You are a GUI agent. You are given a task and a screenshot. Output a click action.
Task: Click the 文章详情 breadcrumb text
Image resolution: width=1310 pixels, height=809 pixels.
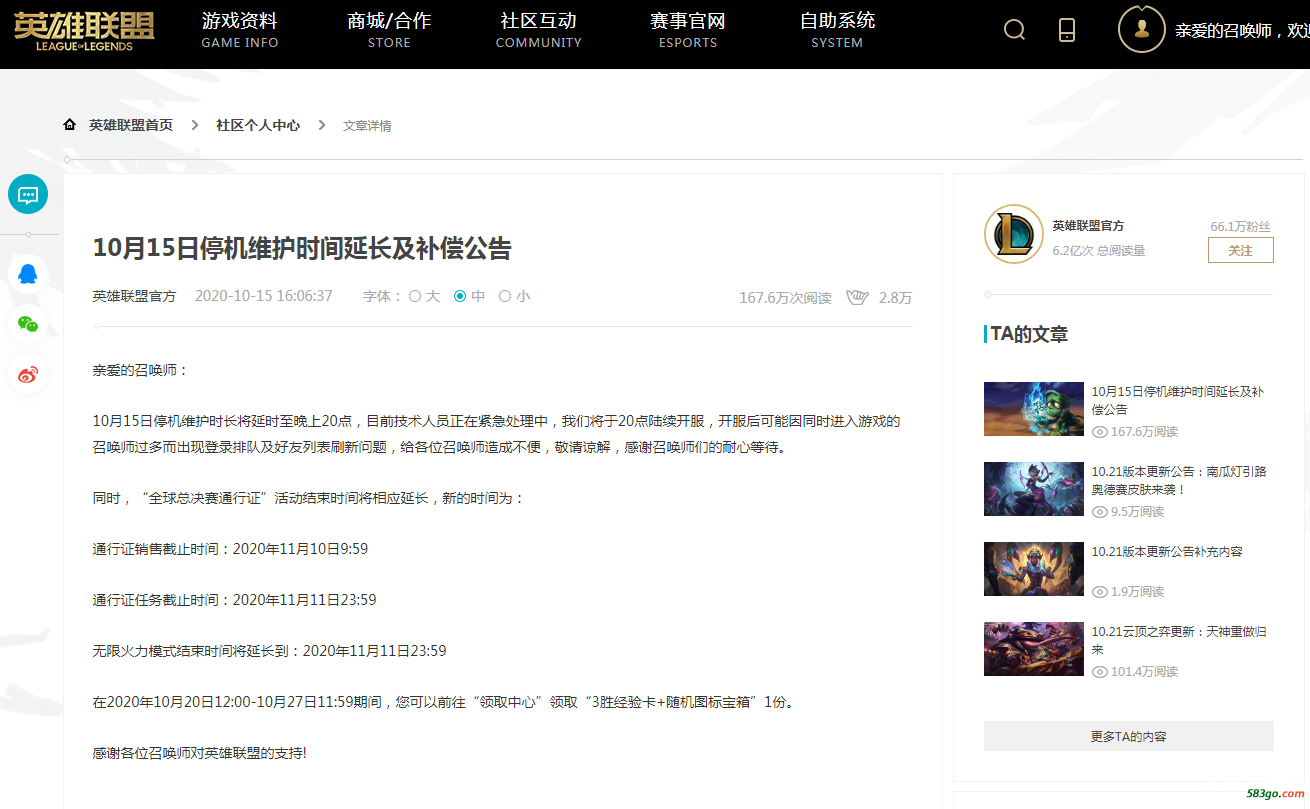click(367, 125)
